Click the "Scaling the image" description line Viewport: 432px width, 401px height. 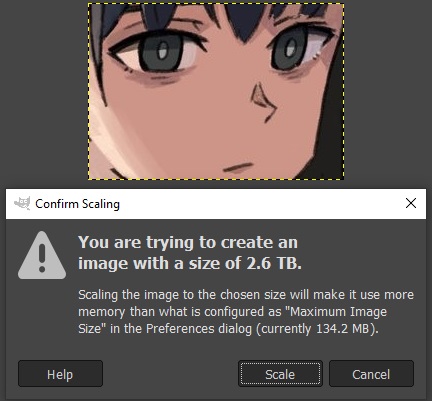pyautogui.click(x=246, y=295)
